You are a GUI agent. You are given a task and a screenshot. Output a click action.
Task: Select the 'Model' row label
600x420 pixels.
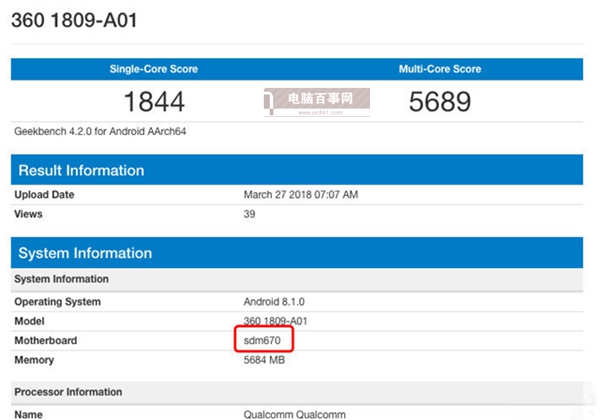(x=29, y=321)
